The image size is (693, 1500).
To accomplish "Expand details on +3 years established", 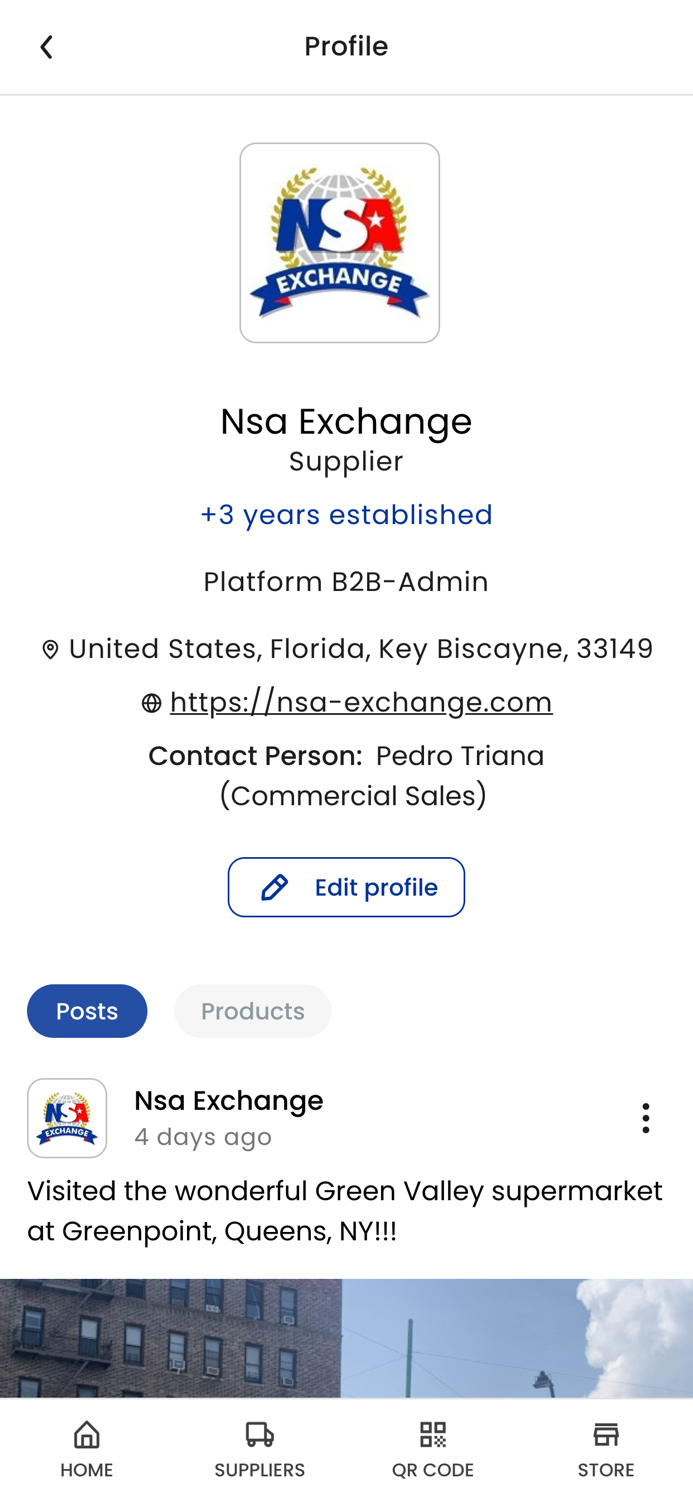I will [x=346, y=514].
